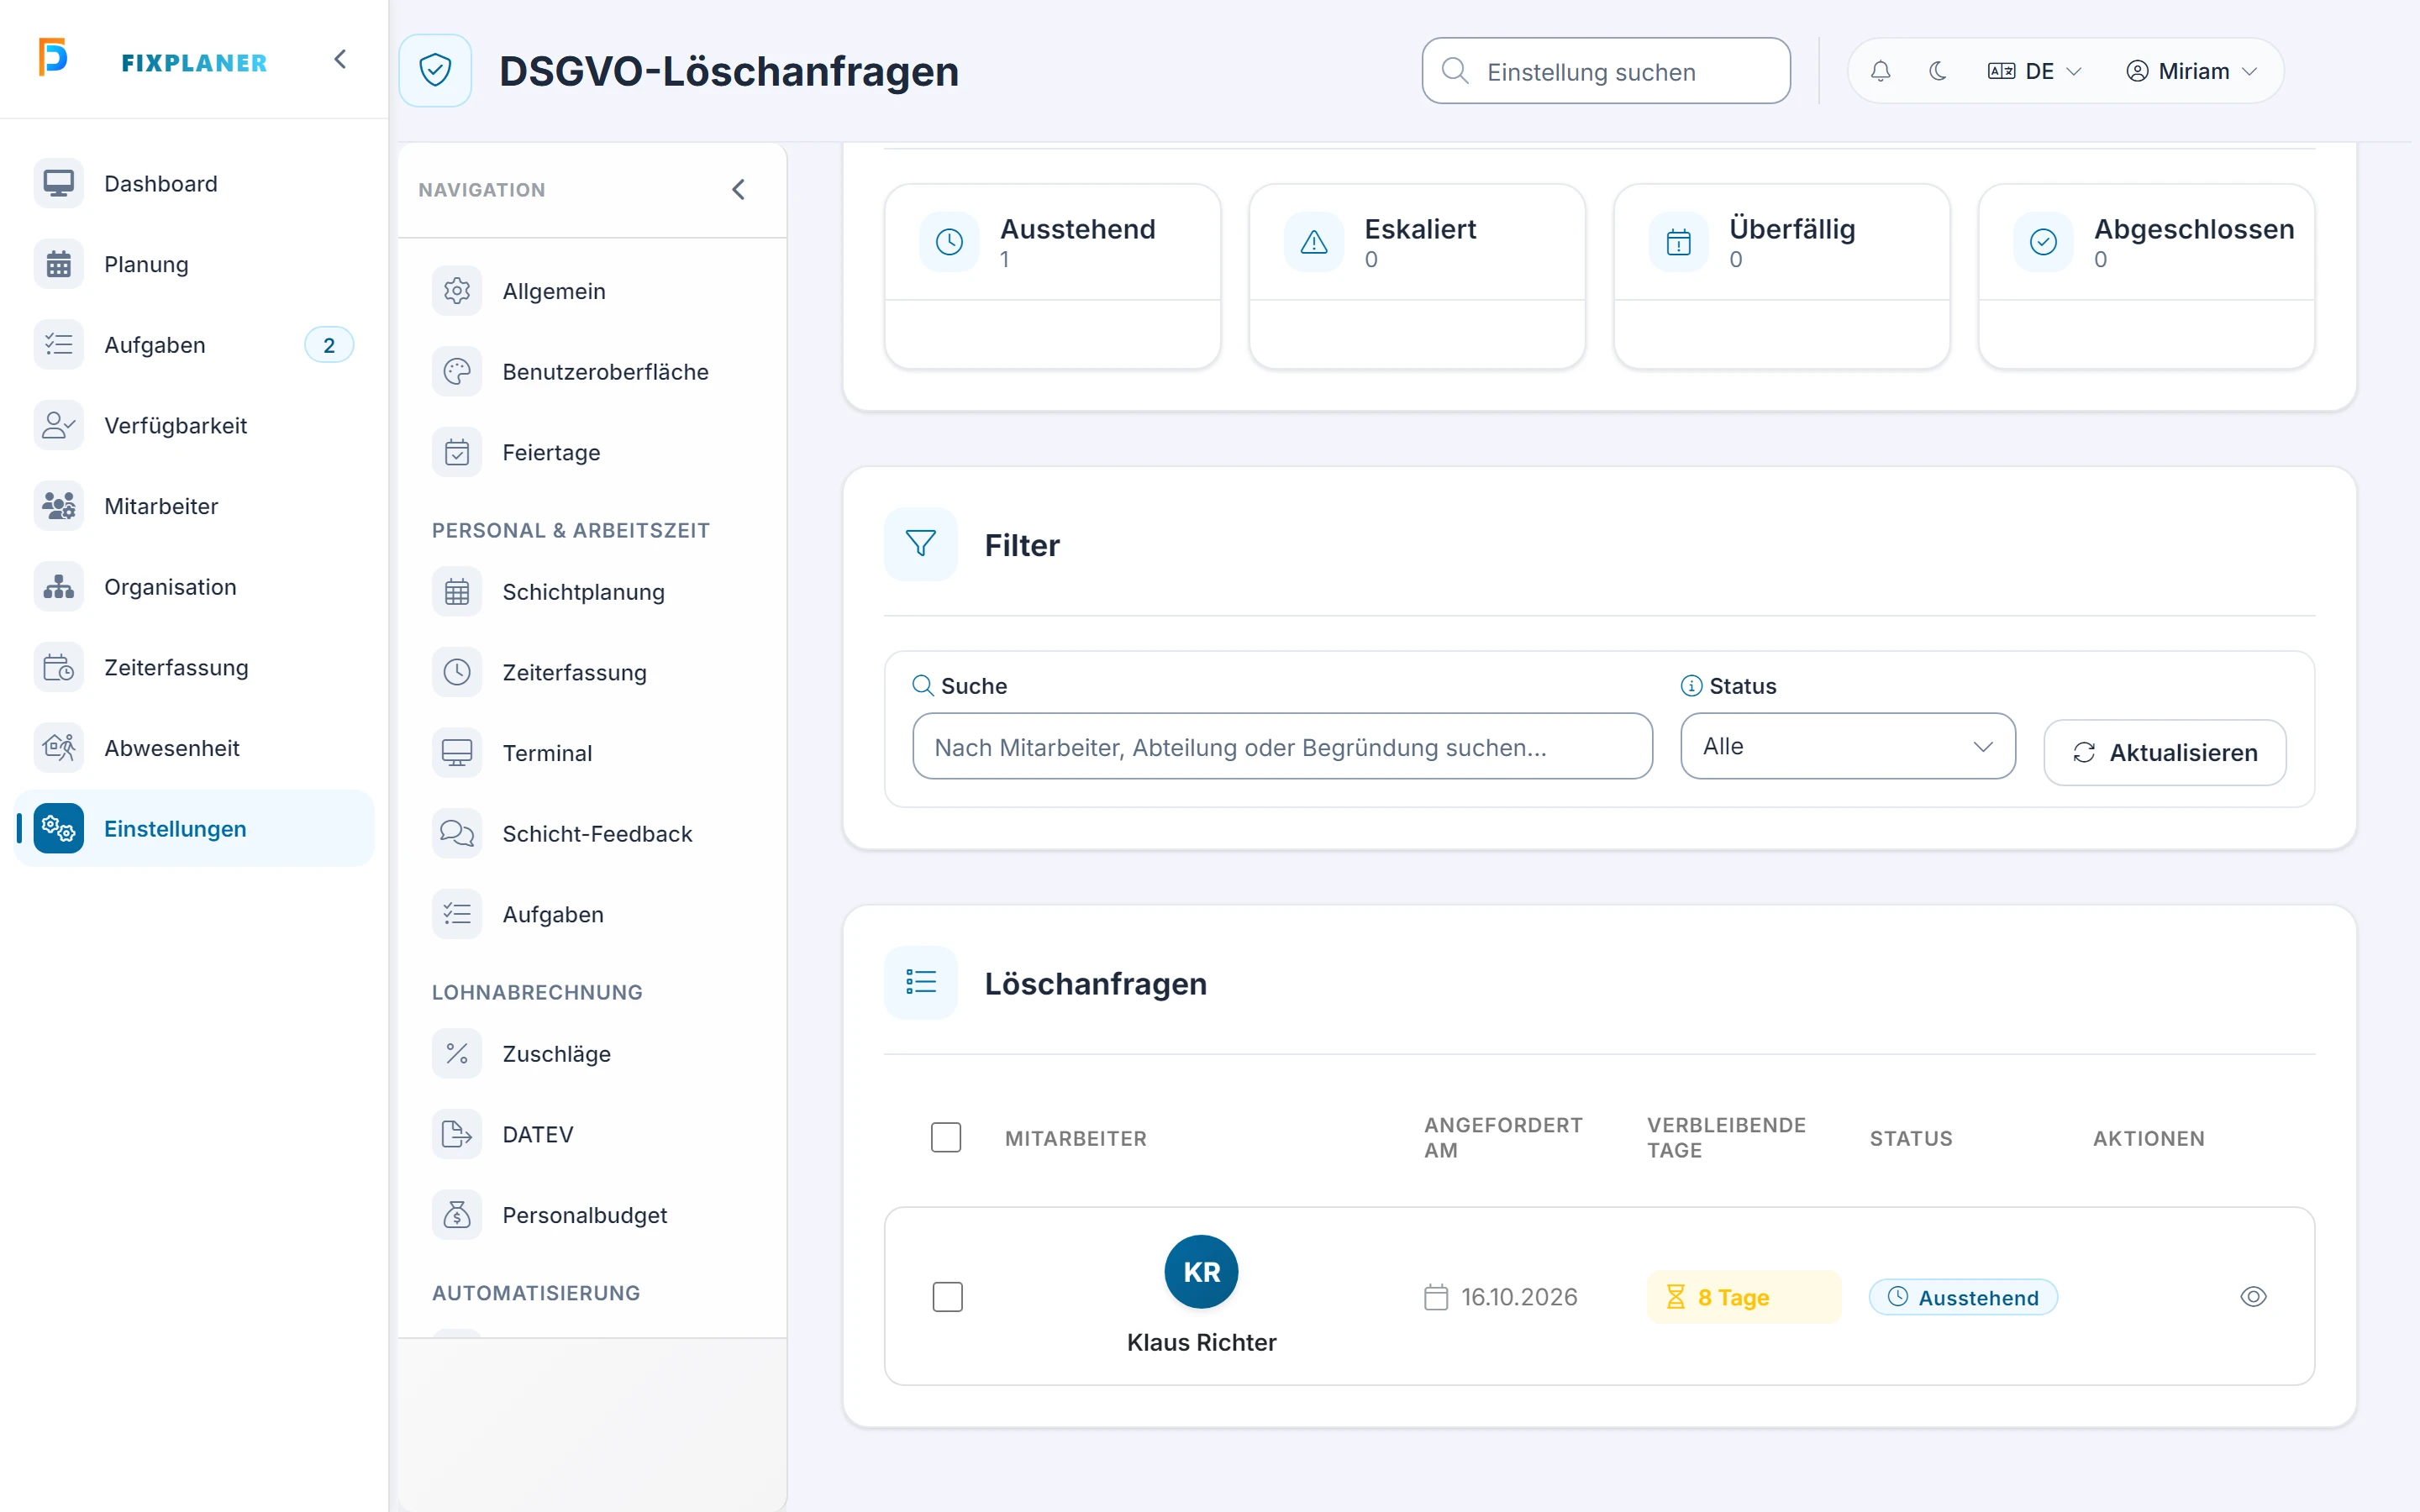Click the Abgeschlossen status card
Screen dimensions: 2420x1512
click(2146, 276)
